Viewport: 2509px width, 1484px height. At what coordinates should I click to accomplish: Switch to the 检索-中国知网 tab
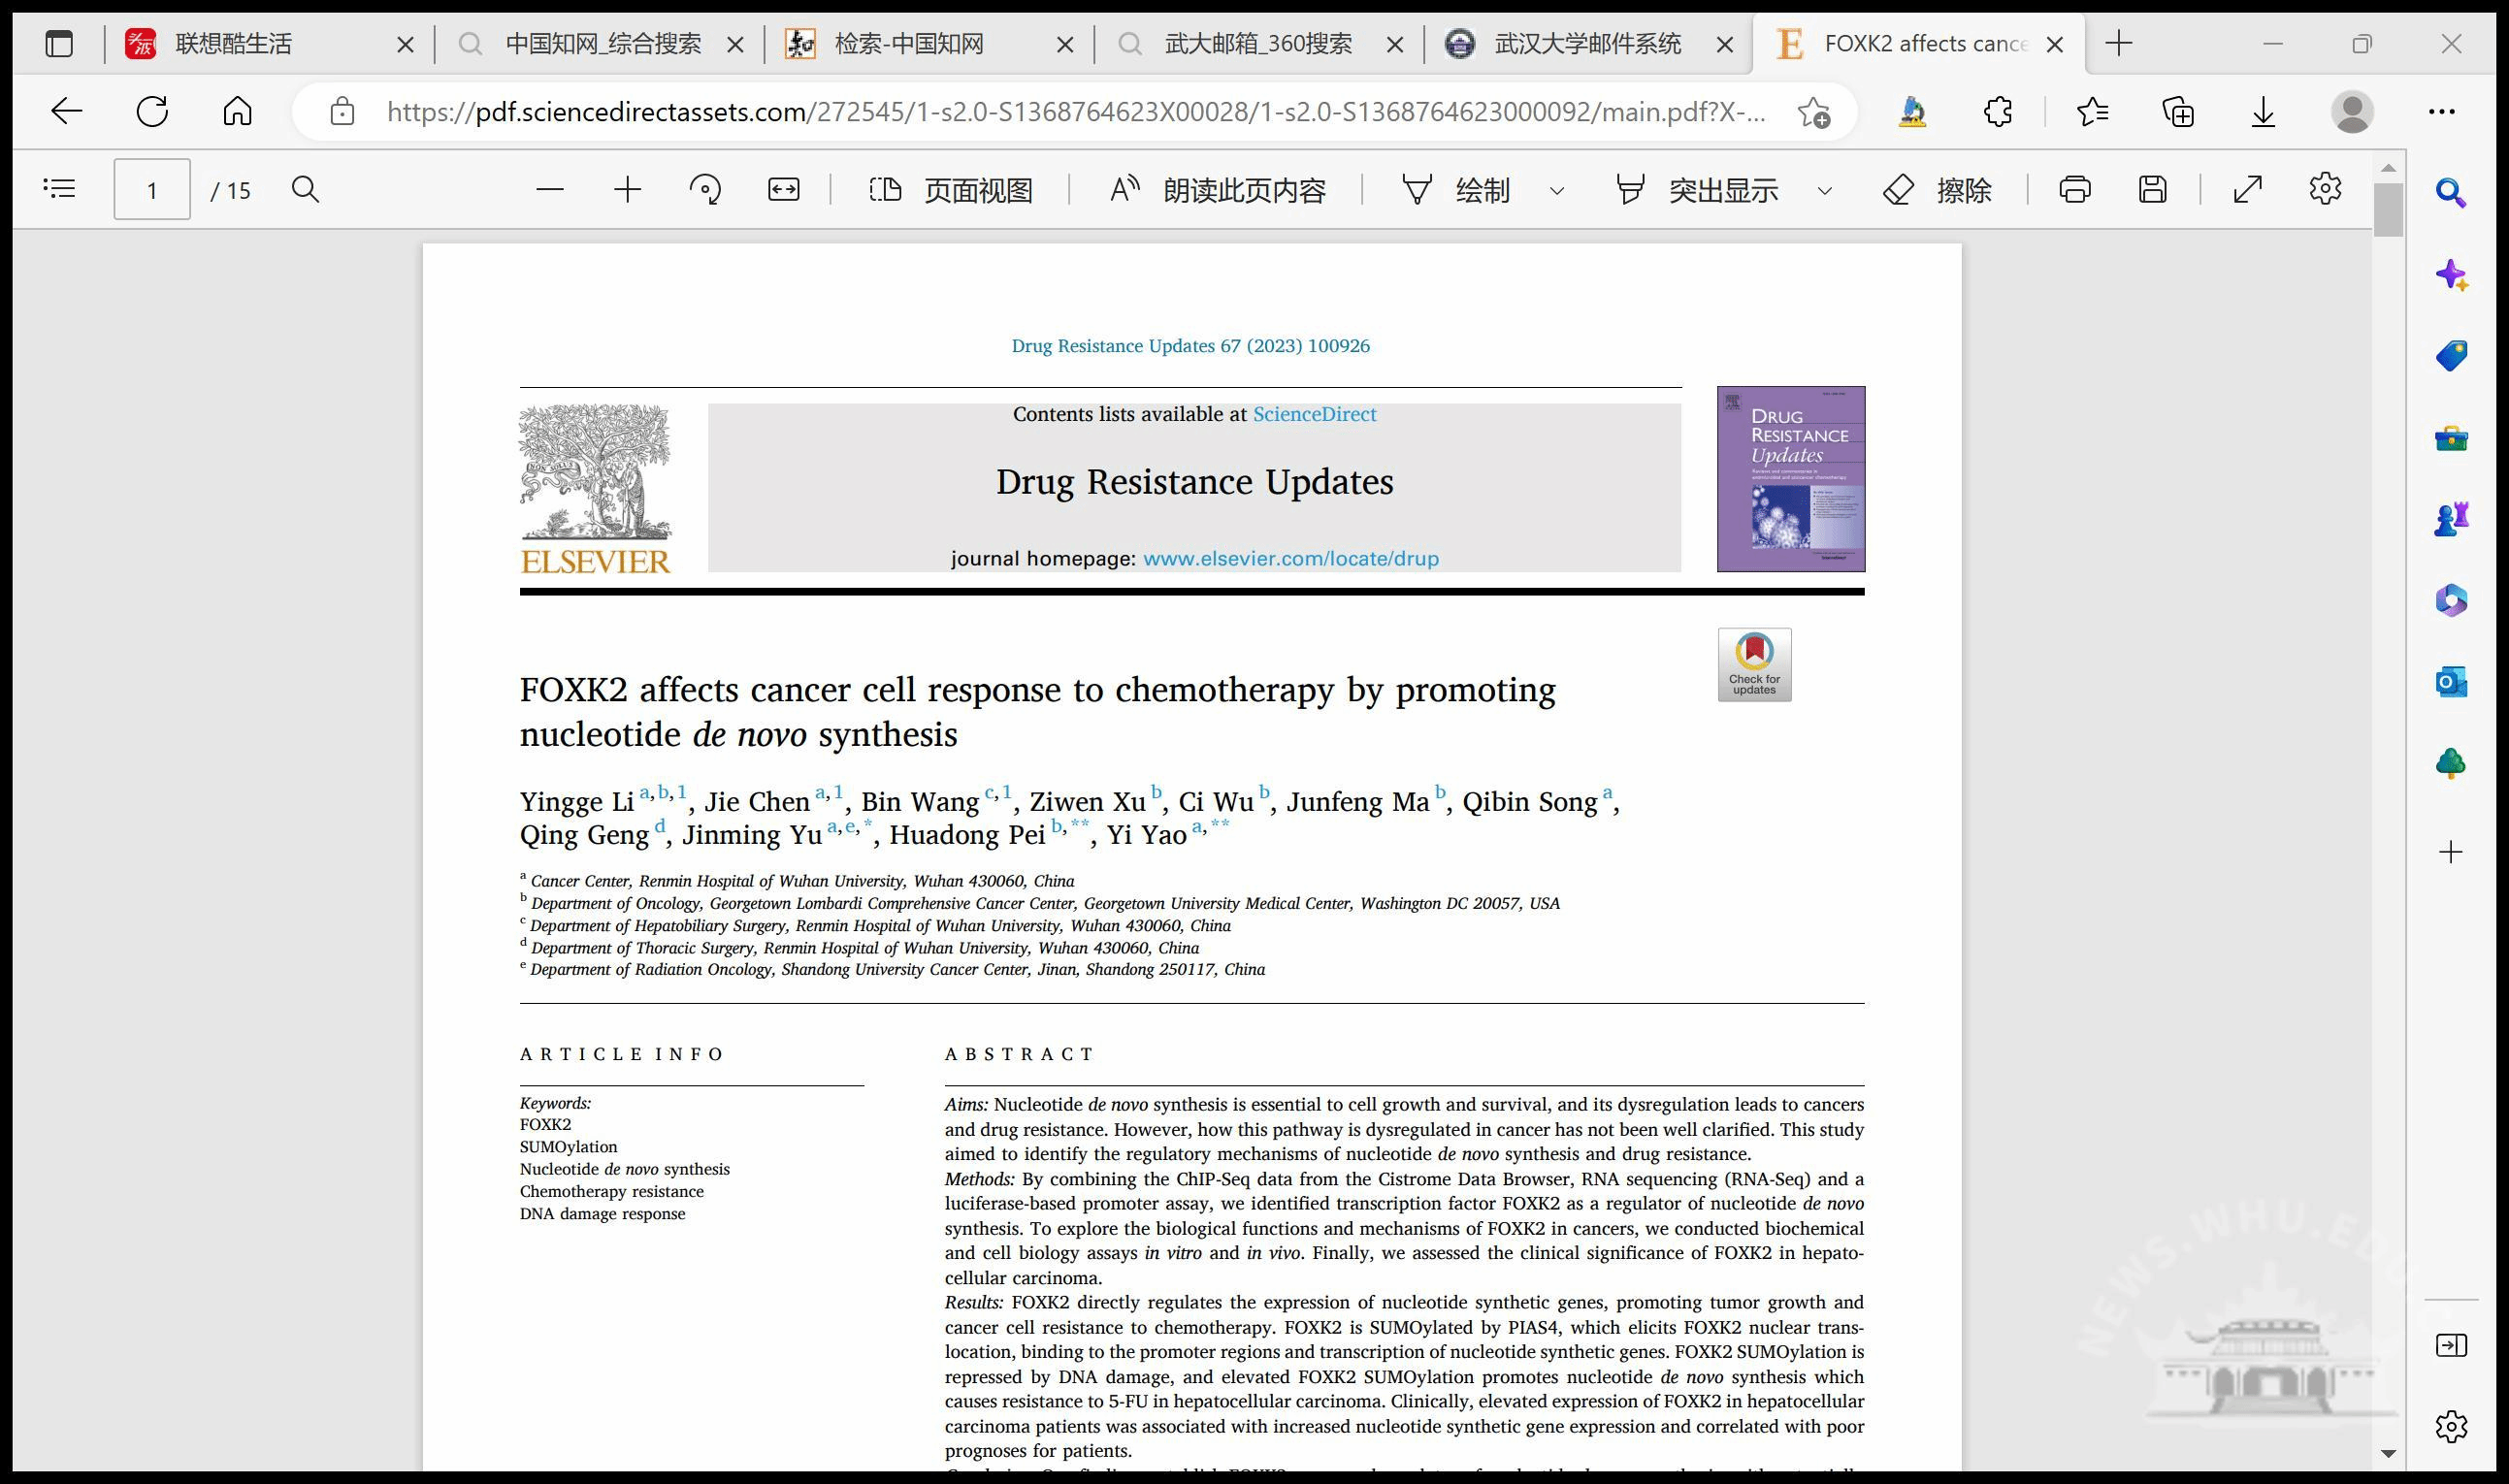(908, 44)
